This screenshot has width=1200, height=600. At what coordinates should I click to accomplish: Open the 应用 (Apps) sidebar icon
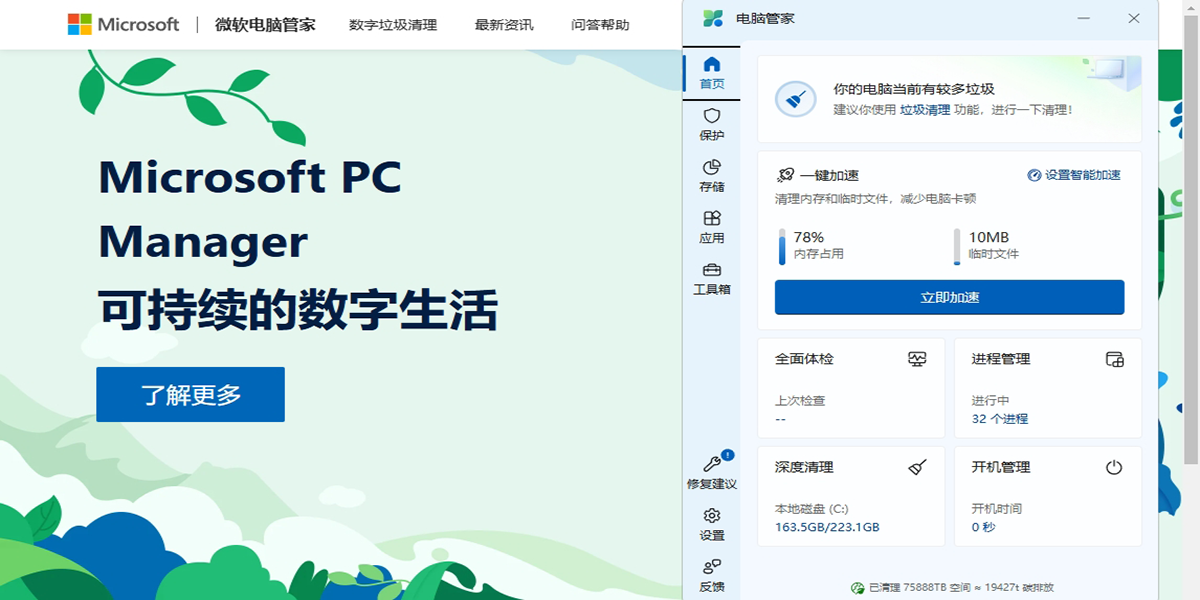click(x=712, y=219)
